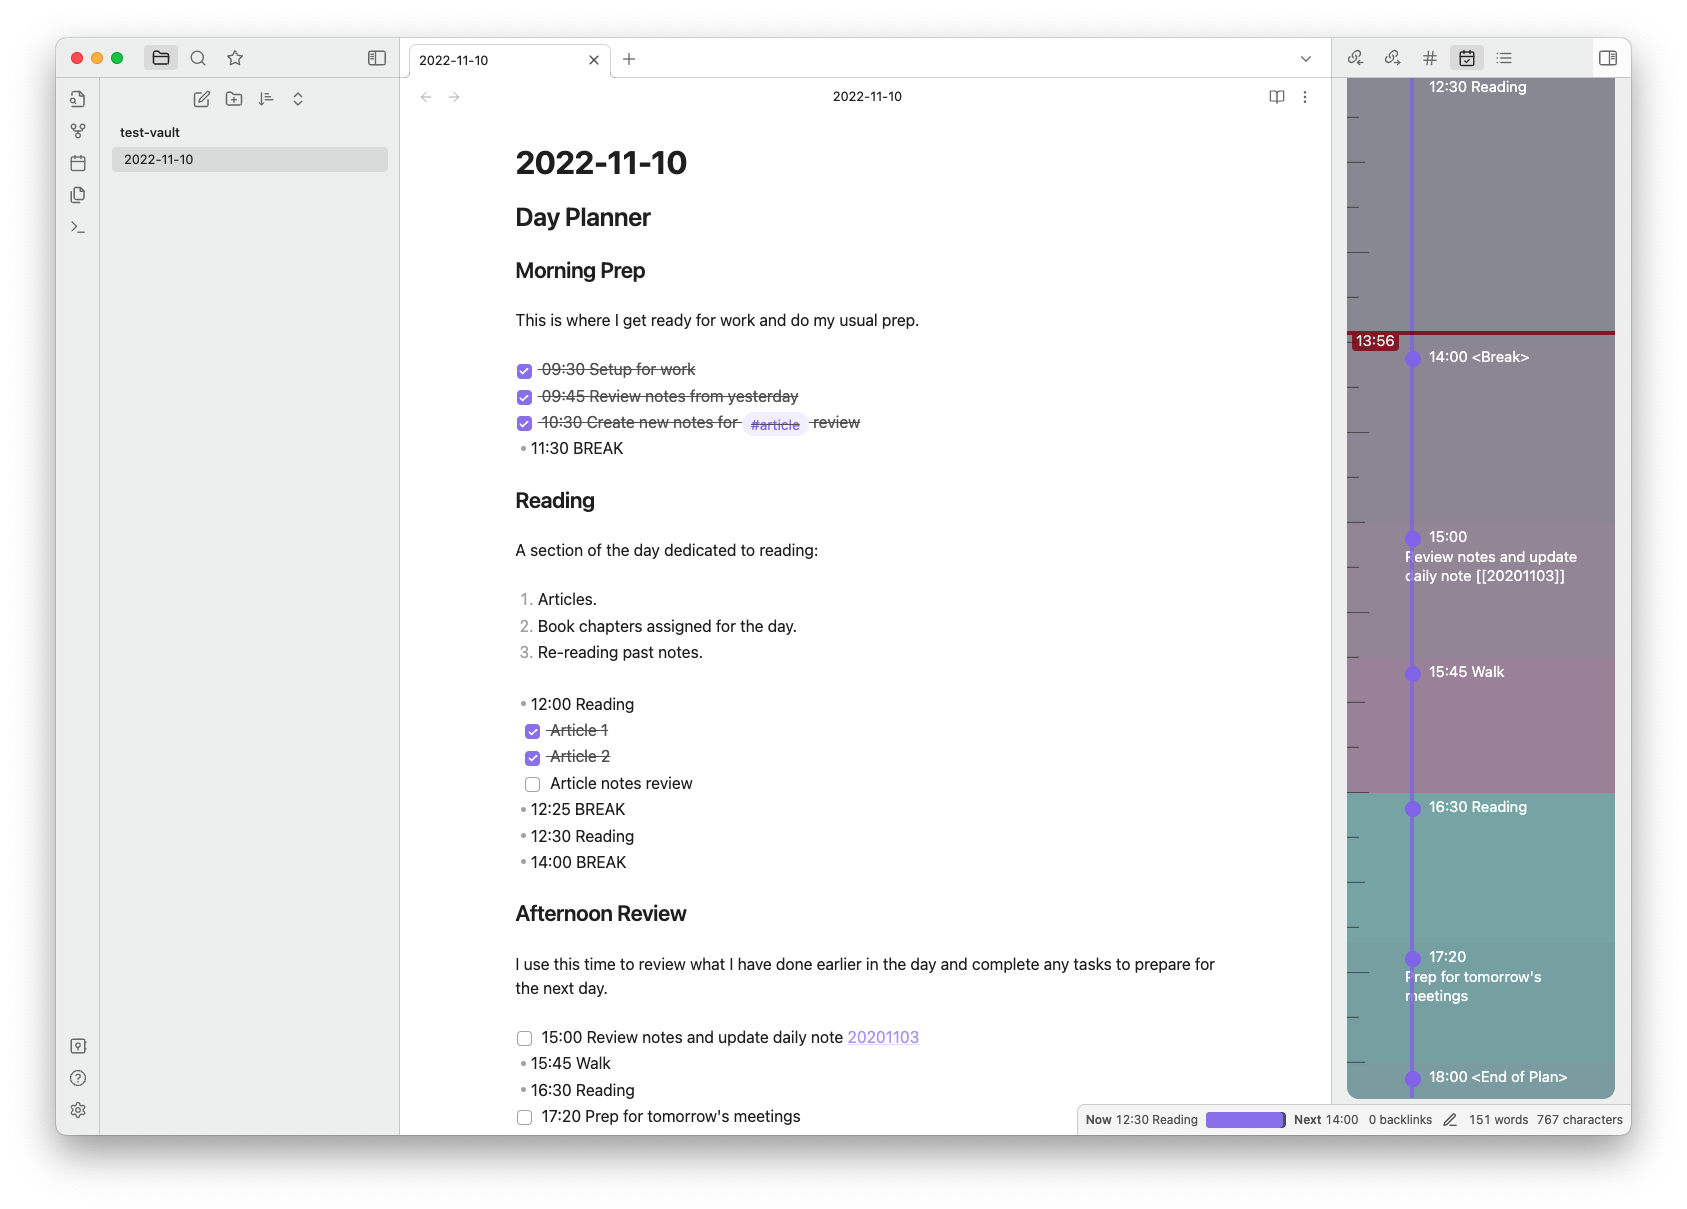Click the 2022-11-10 note header title
The width and height of the screenshot is (1687, 1209).
click(867, 97)
